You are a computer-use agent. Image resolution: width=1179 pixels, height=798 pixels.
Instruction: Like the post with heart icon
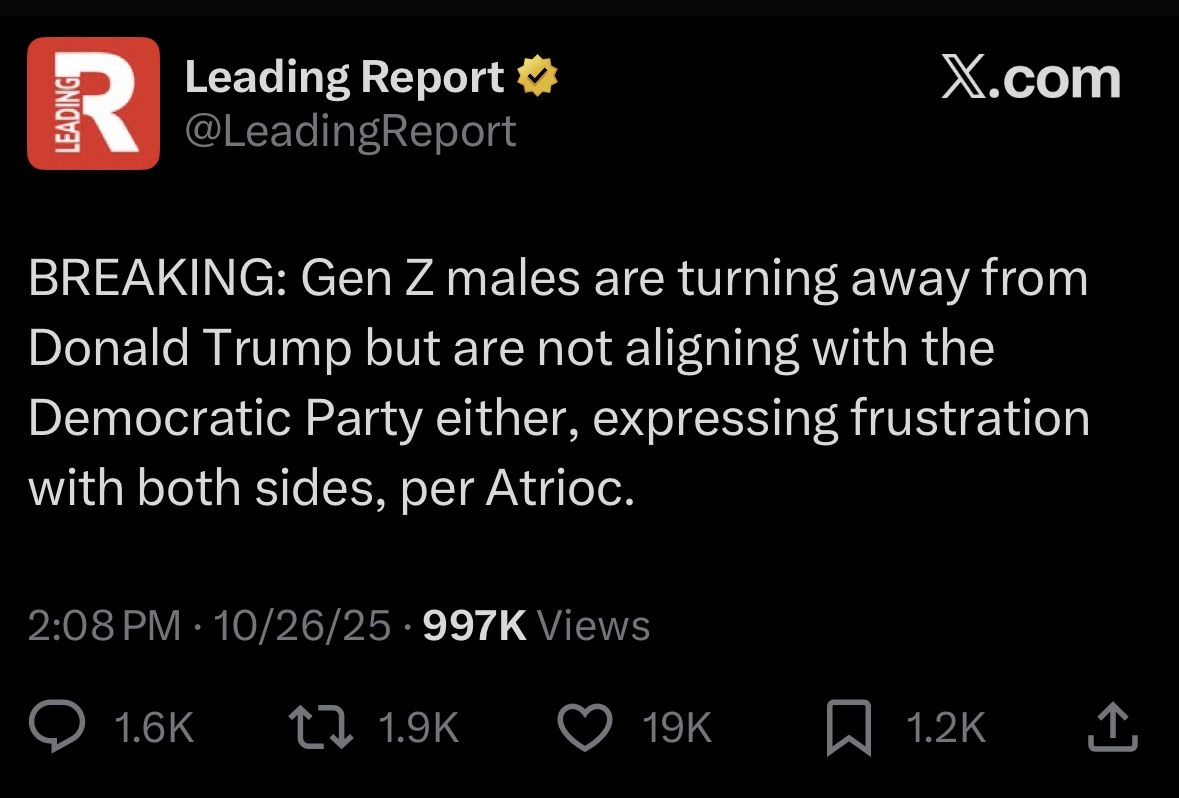coord(586,728)
